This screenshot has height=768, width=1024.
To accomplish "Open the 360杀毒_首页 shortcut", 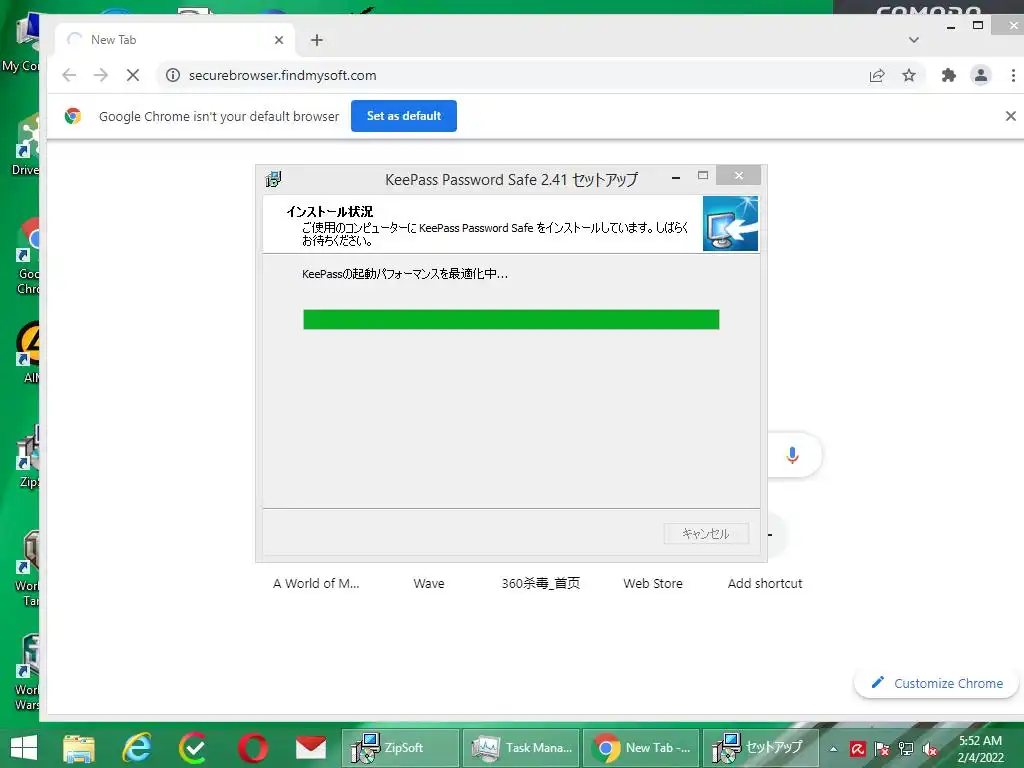I will point(540,583).
